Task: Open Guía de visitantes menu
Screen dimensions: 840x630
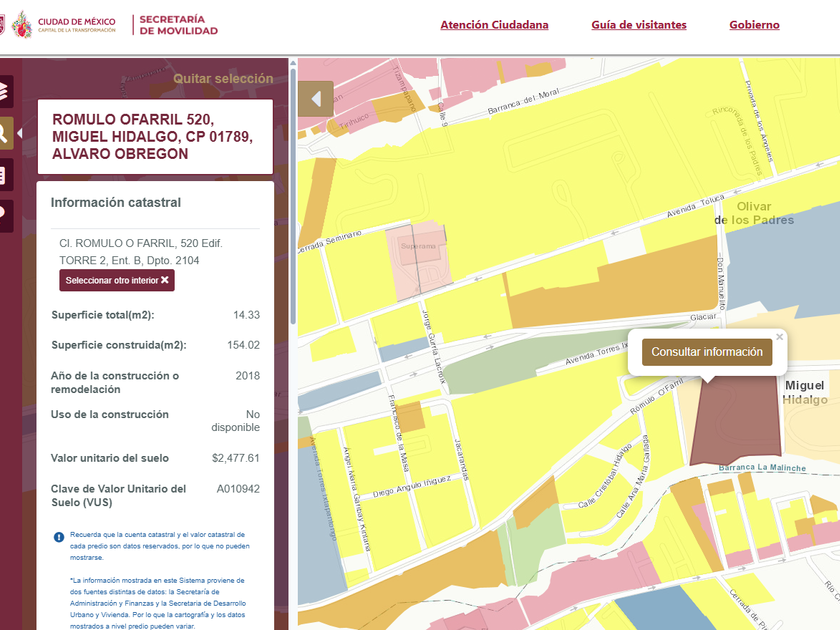Action: 638,25
